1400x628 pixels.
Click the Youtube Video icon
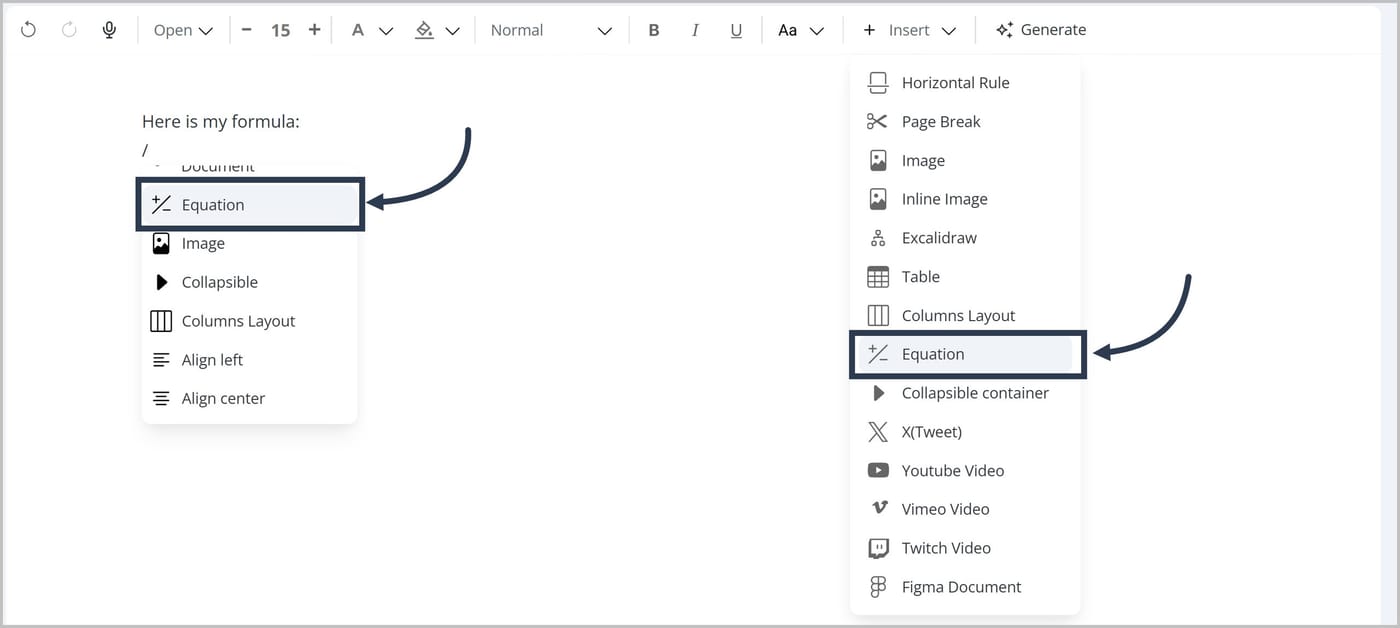[878, 470]
